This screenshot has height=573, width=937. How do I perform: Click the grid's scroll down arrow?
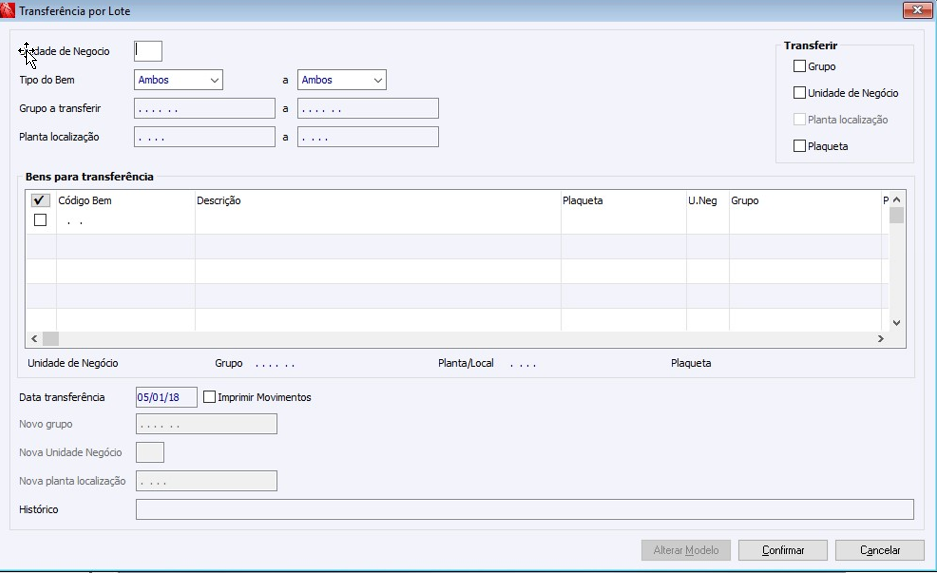point(896,323)
